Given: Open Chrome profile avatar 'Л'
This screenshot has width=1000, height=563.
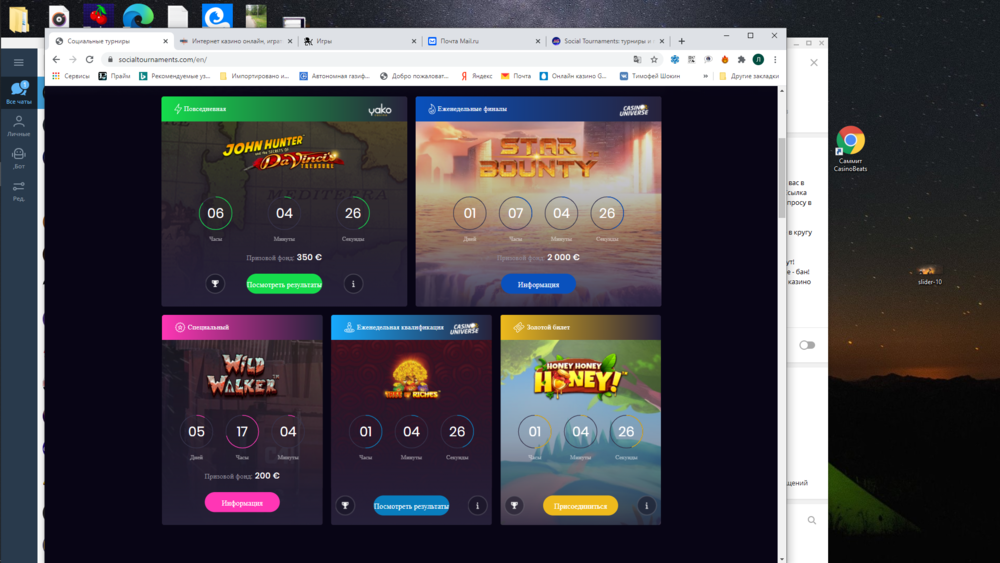Looking at the screenshot, I should coord(758,59).
